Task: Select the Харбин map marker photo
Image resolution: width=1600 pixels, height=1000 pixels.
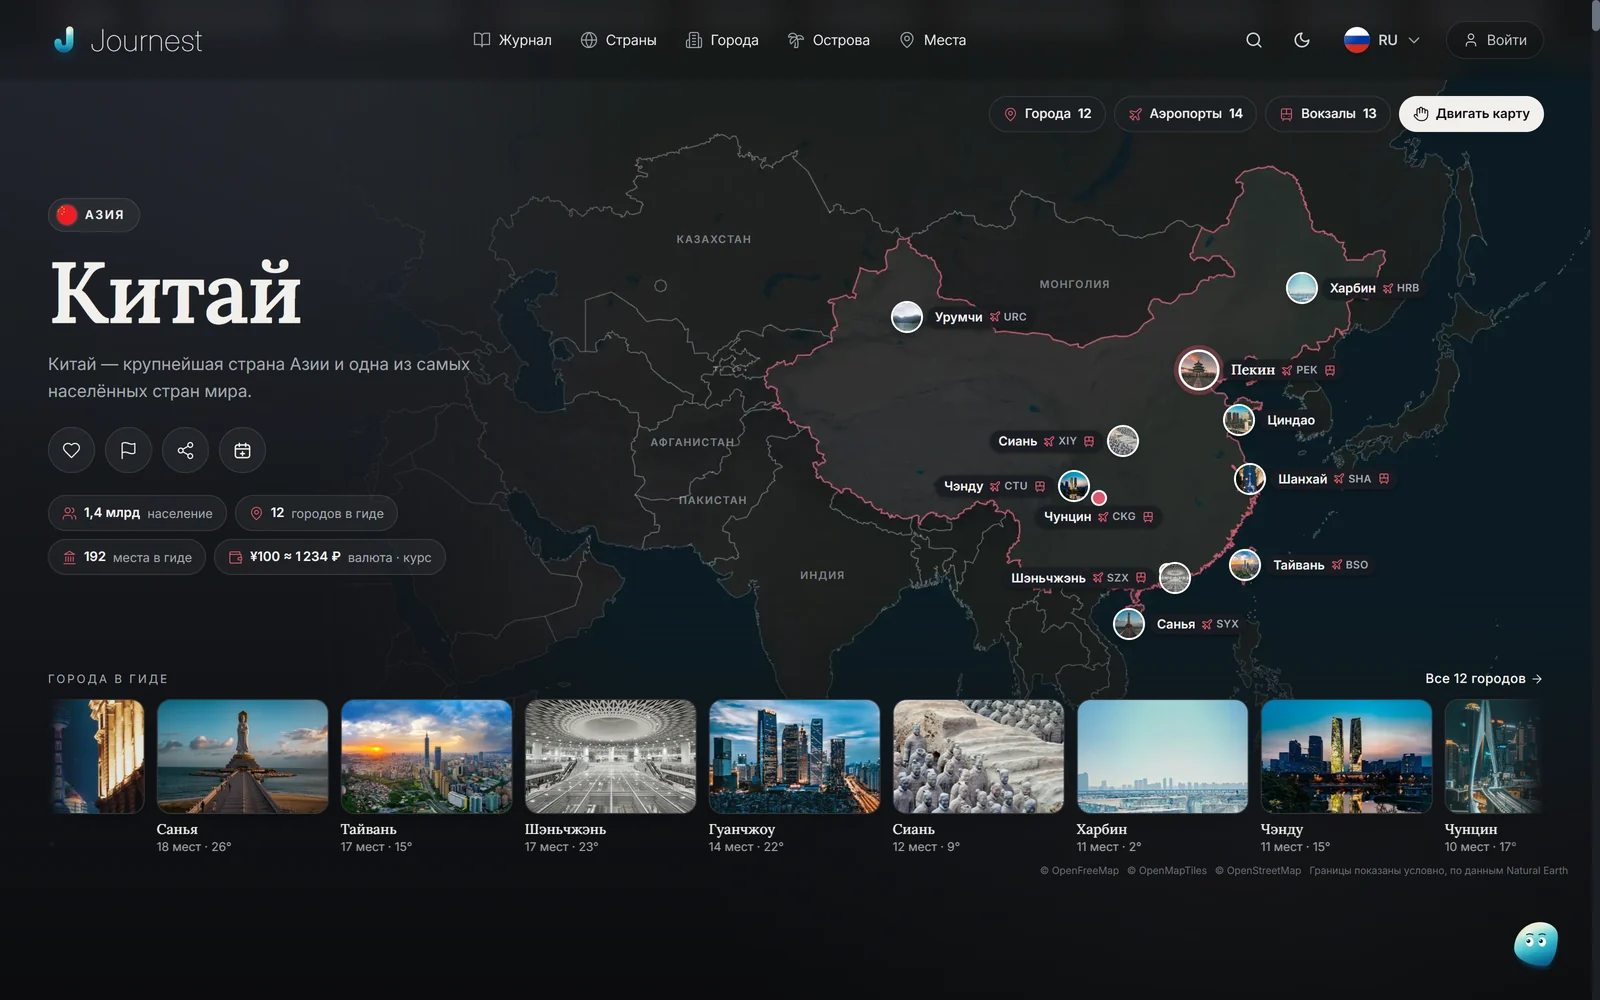Action: (1301, 288)
